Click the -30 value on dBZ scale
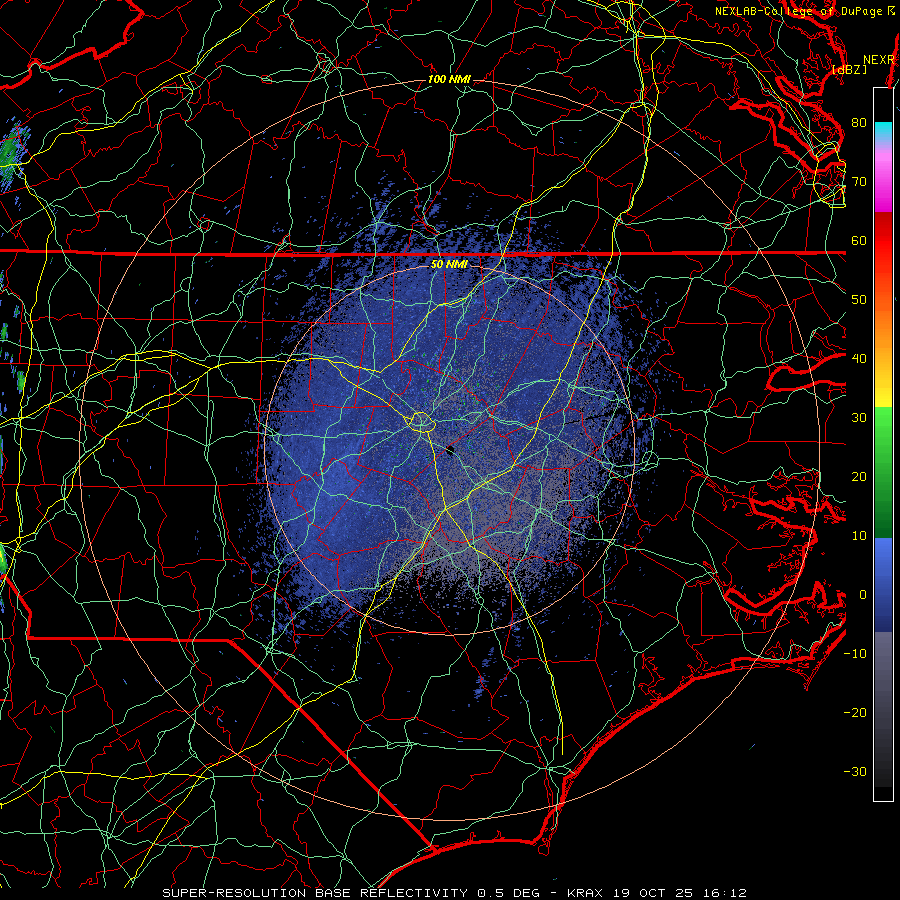Image resolution: width=900 pixels, height=900 pixels. pos(855,771)
